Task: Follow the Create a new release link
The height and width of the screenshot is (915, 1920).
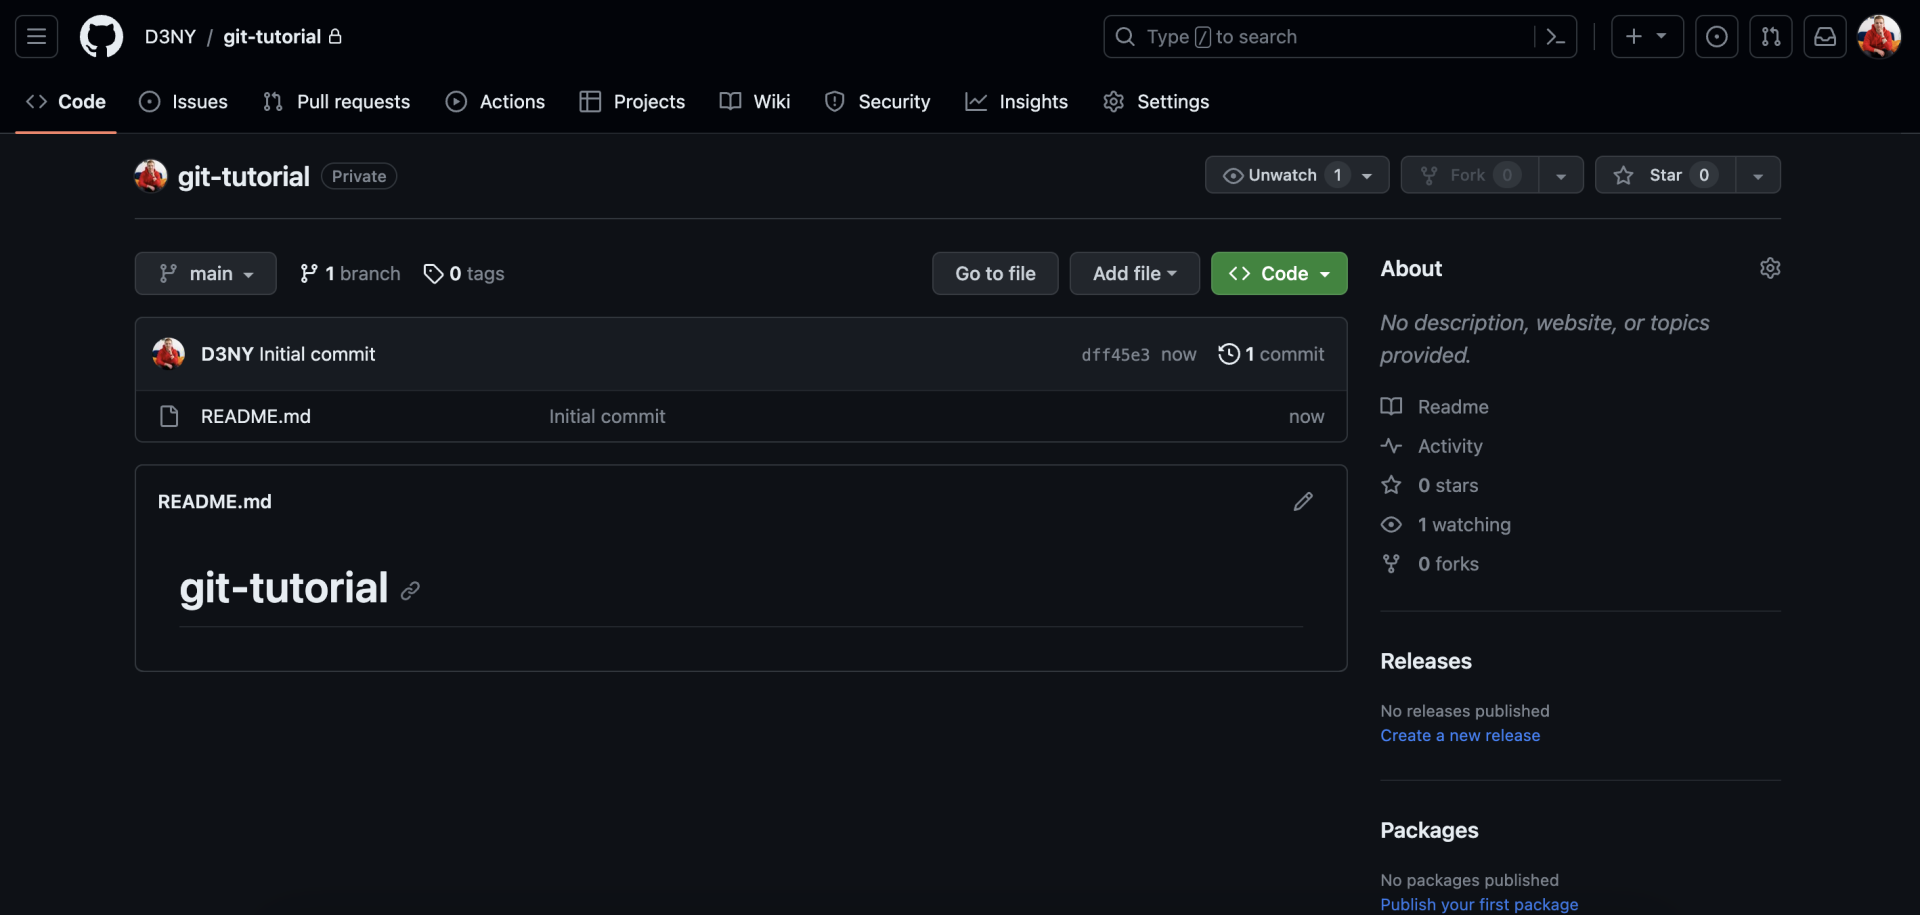Action: 1459,736
